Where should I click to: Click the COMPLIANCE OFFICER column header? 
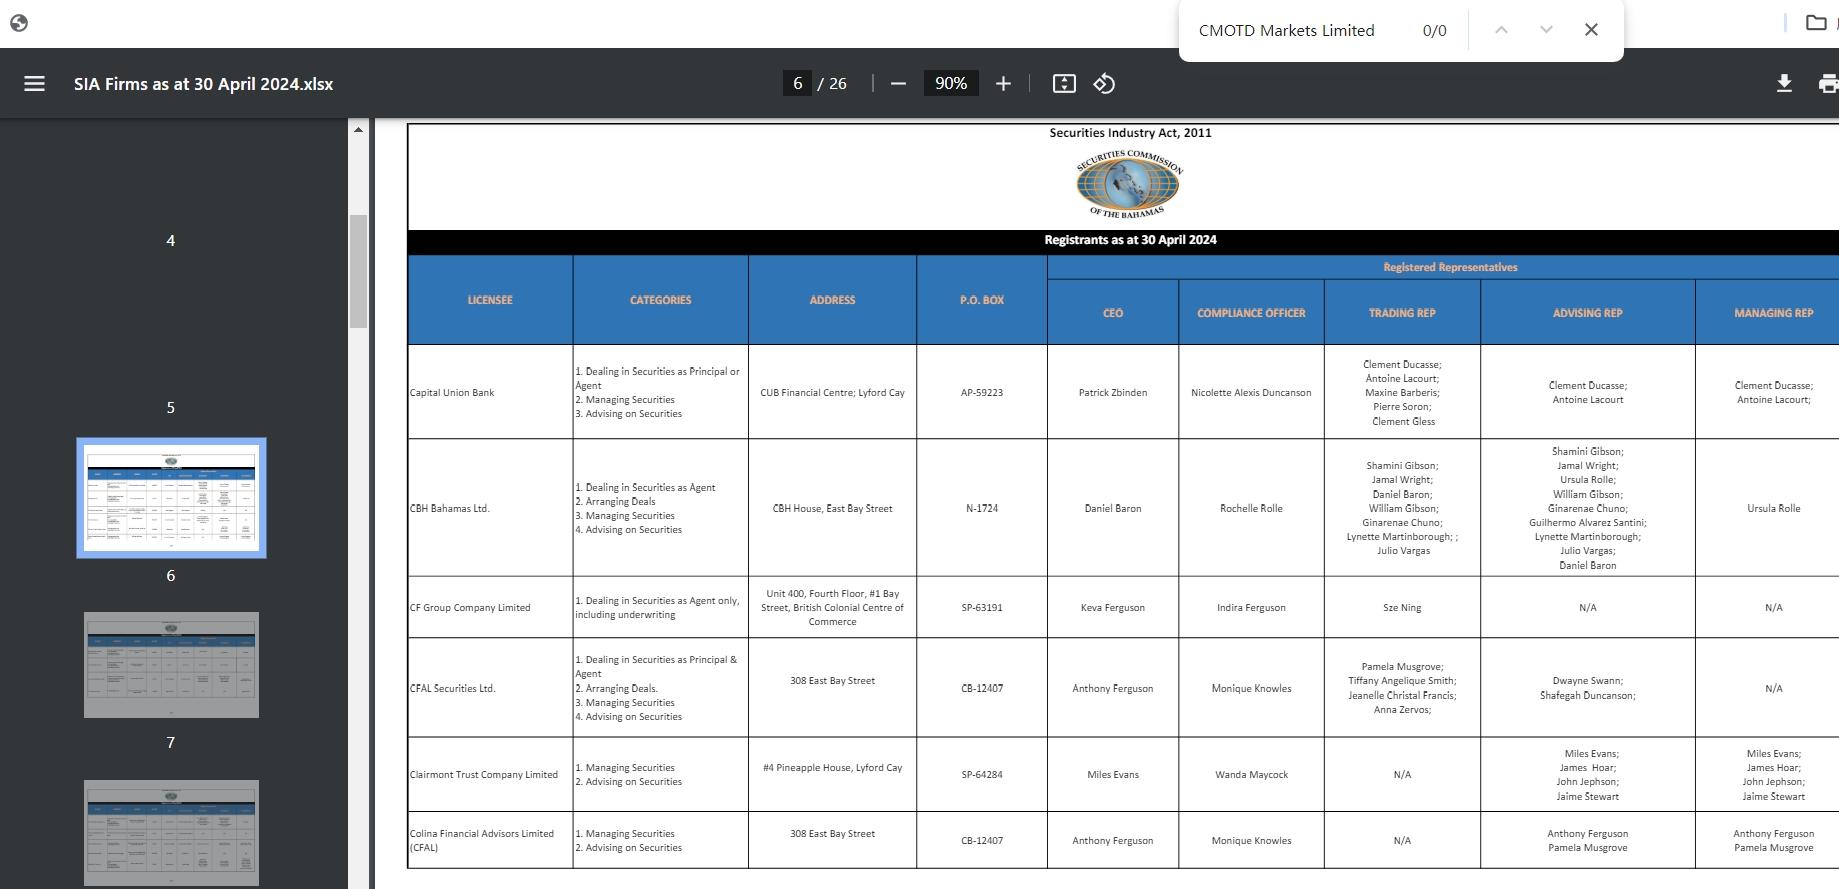[1251, 313]
